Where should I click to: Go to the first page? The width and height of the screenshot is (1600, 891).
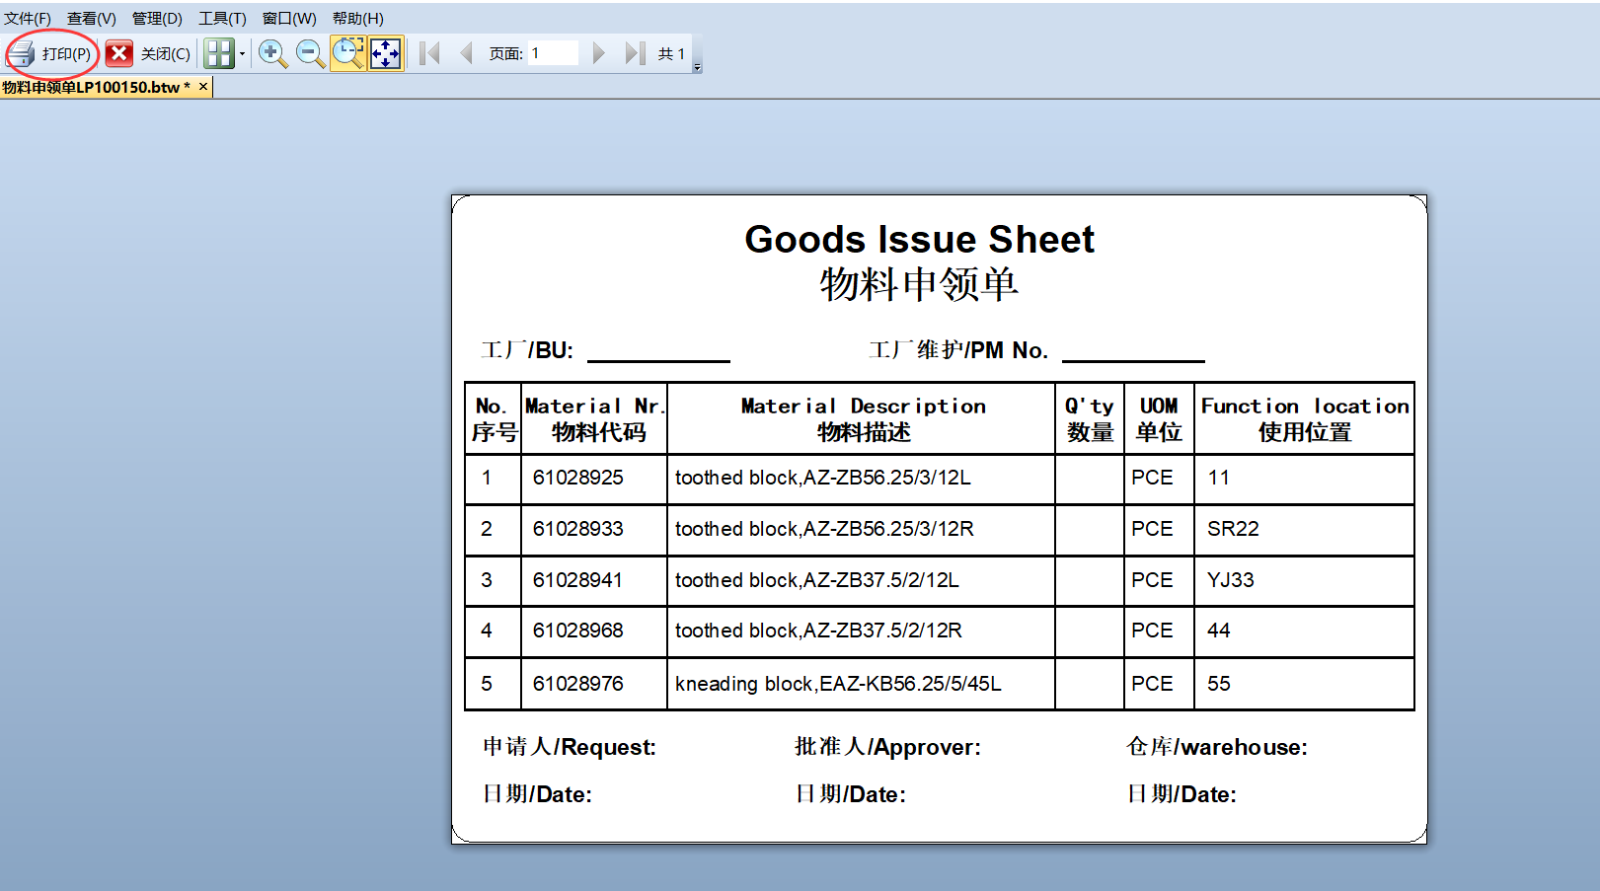pos(430,54)
